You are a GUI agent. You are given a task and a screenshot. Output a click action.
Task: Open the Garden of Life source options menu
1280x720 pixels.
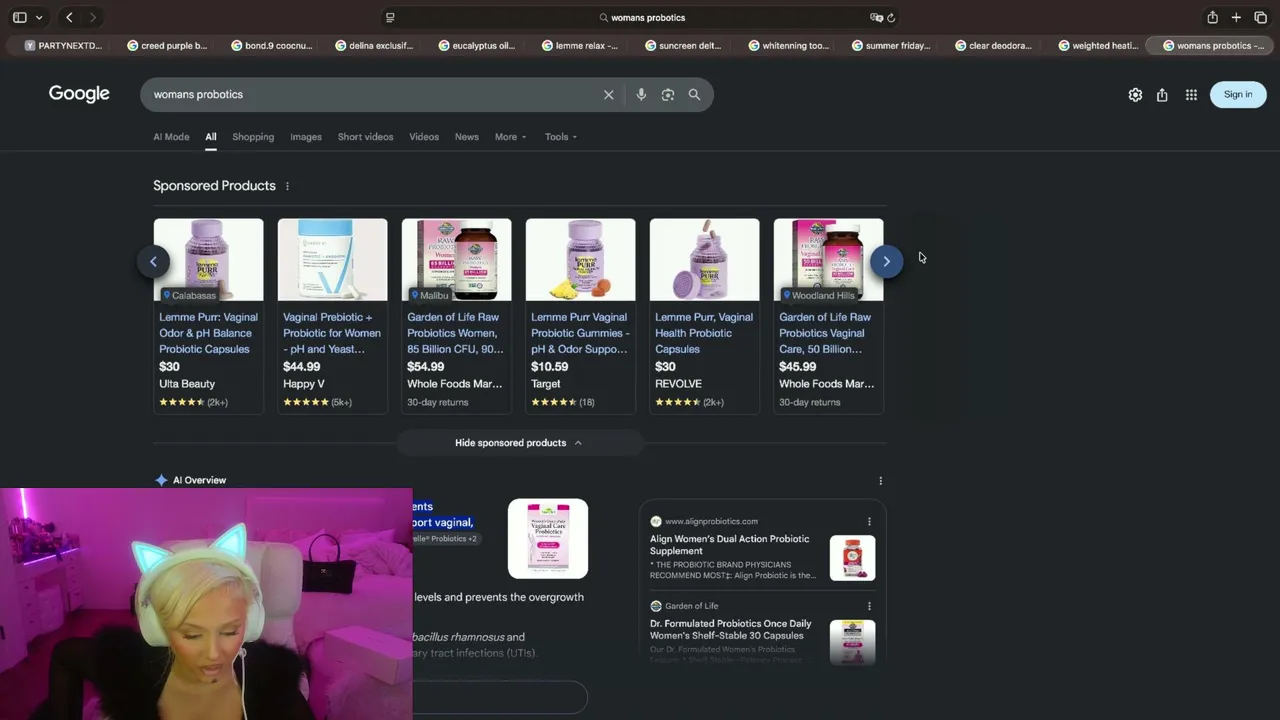pos(869,606)
